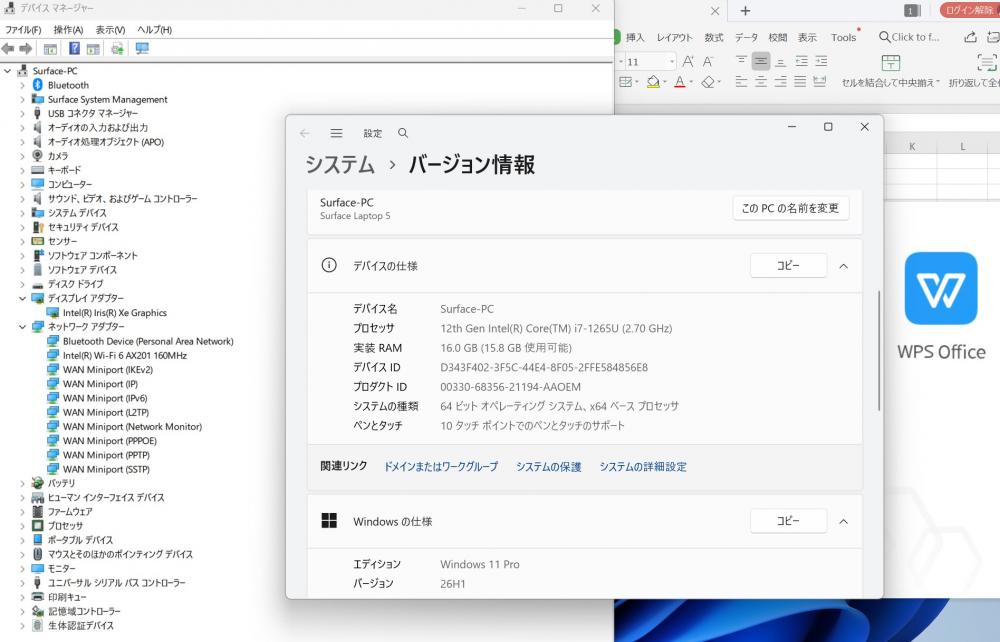Justify text in WPS ribbon

(800, 82)
